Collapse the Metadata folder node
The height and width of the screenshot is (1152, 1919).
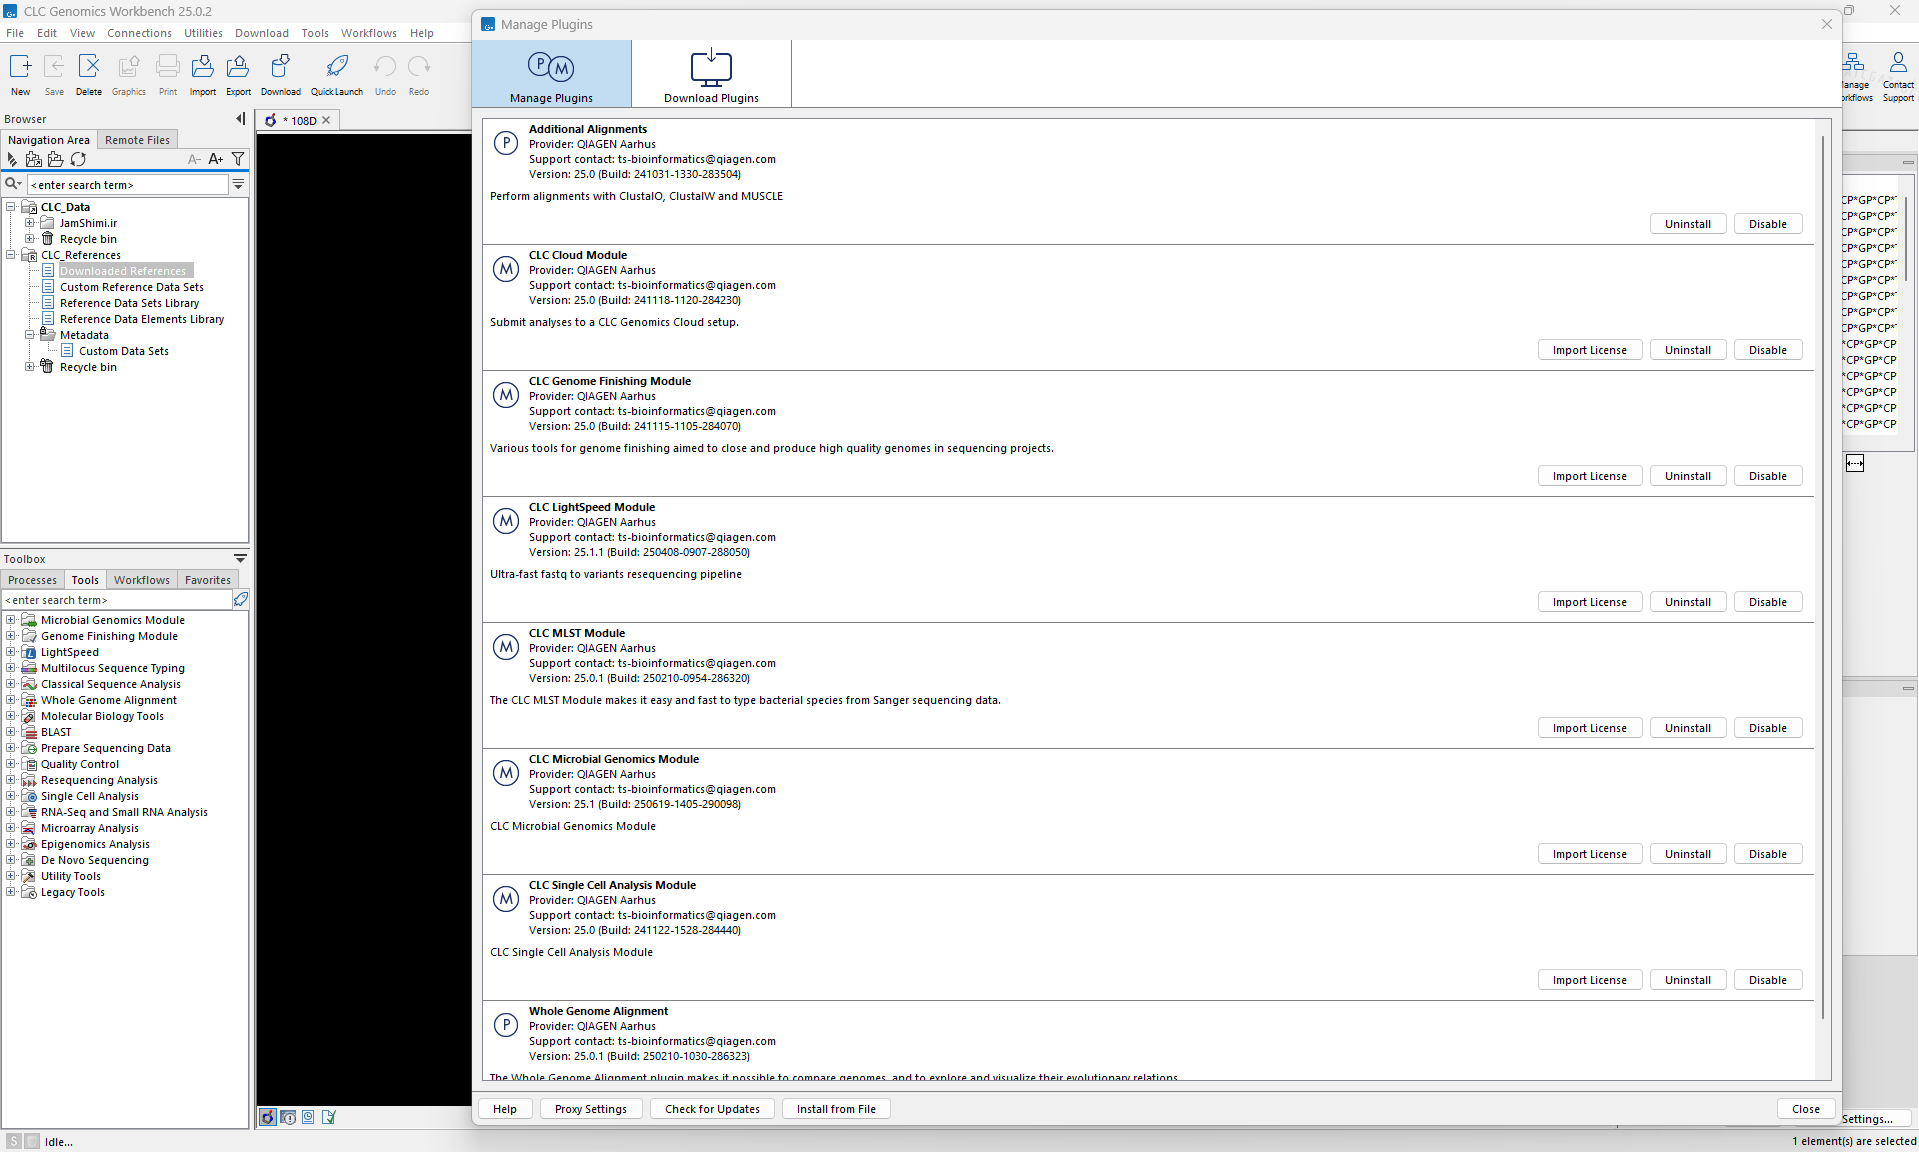point(30,335)
